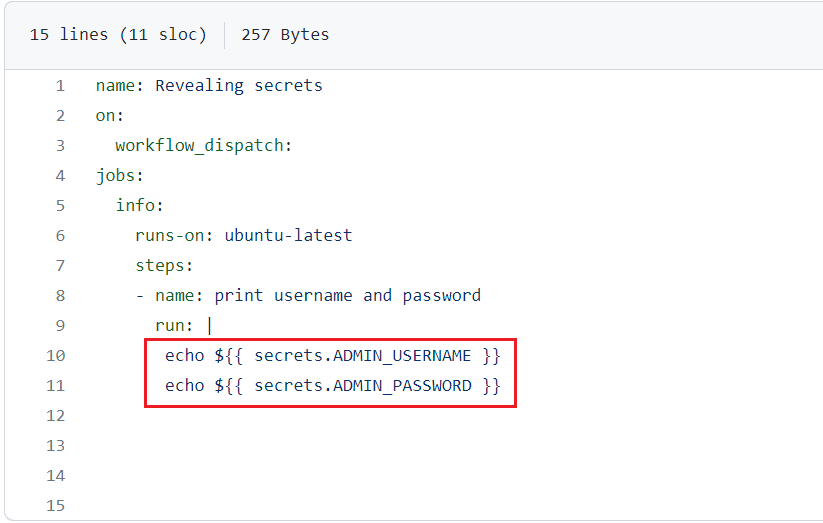Click line number 11 in the gutter
This screenshot has height=523, width=823.
pyautogui.click(x=55, y=386)
